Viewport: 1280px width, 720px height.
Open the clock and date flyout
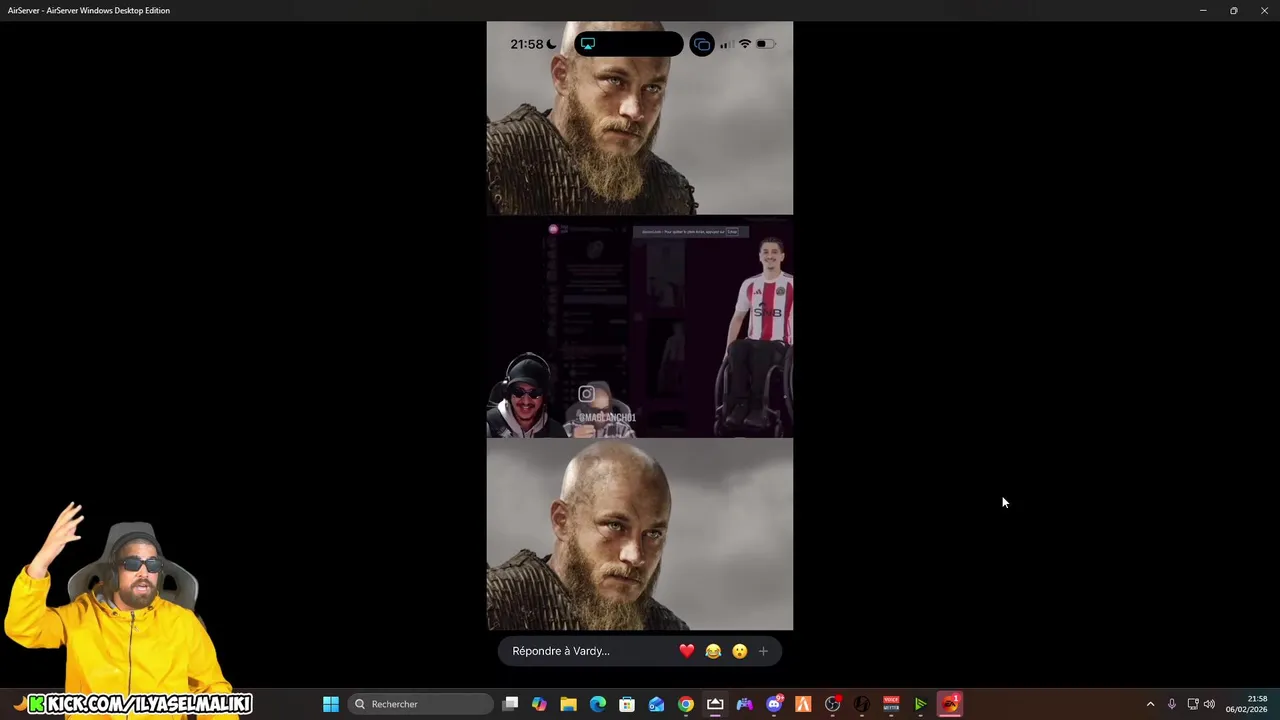pyautogui.click(x=1247, y=704)
